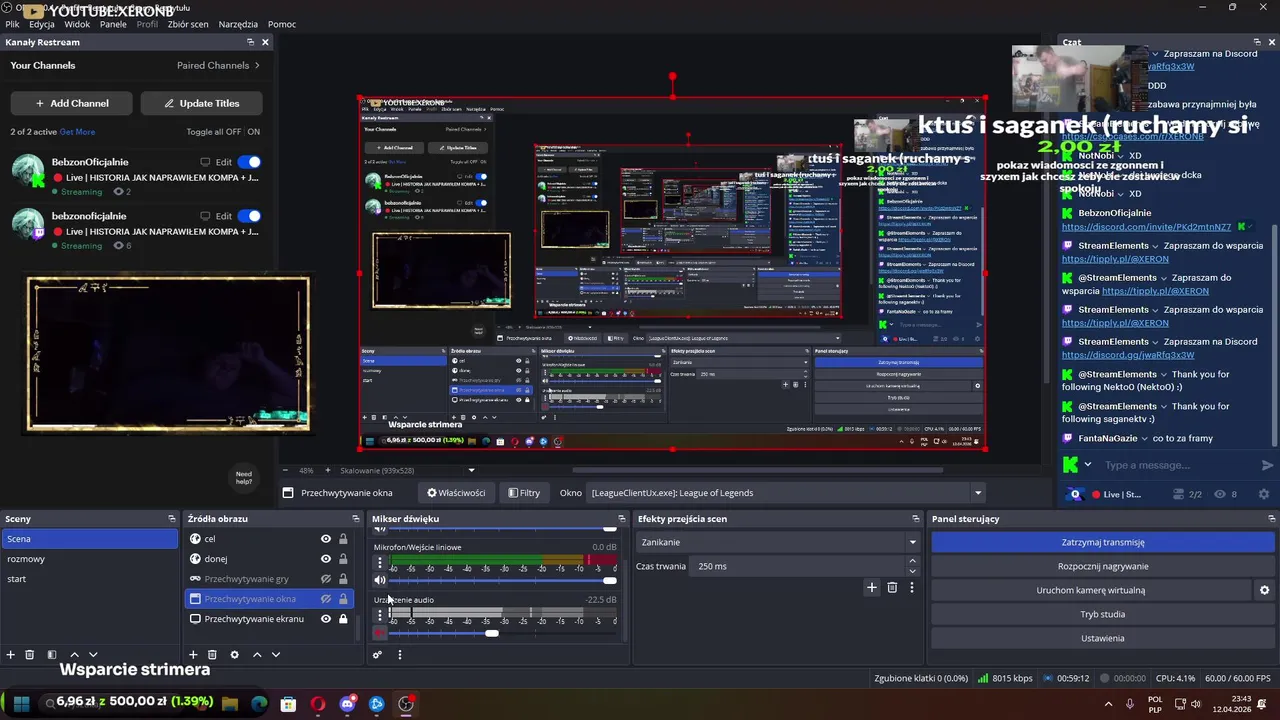Open the Narzędzia menu
1280x720 pixels.
click(238, 24)
